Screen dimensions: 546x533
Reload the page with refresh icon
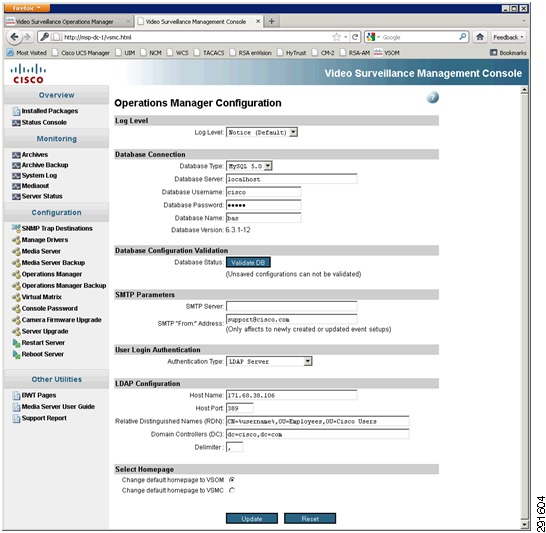[355, 37]
